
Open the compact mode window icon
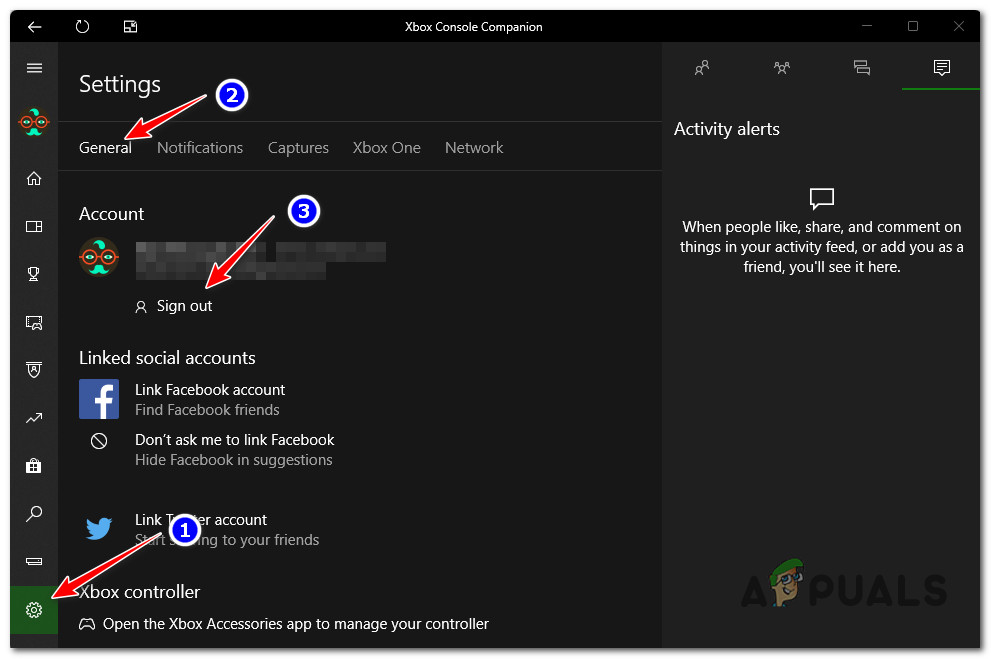coord(130,27)
